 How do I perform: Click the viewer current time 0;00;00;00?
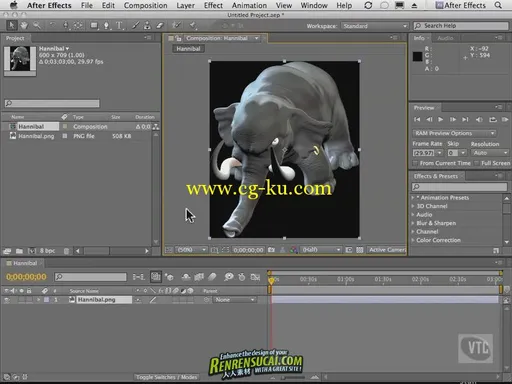[x=248, y=250]
